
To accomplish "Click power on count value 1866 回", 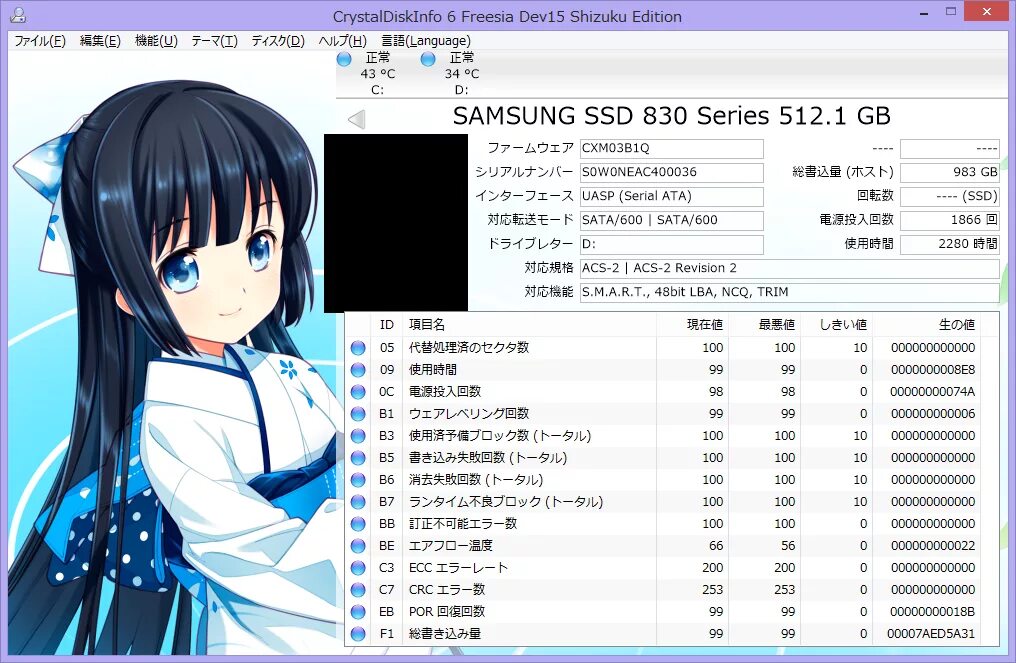I will click(949, 220).
